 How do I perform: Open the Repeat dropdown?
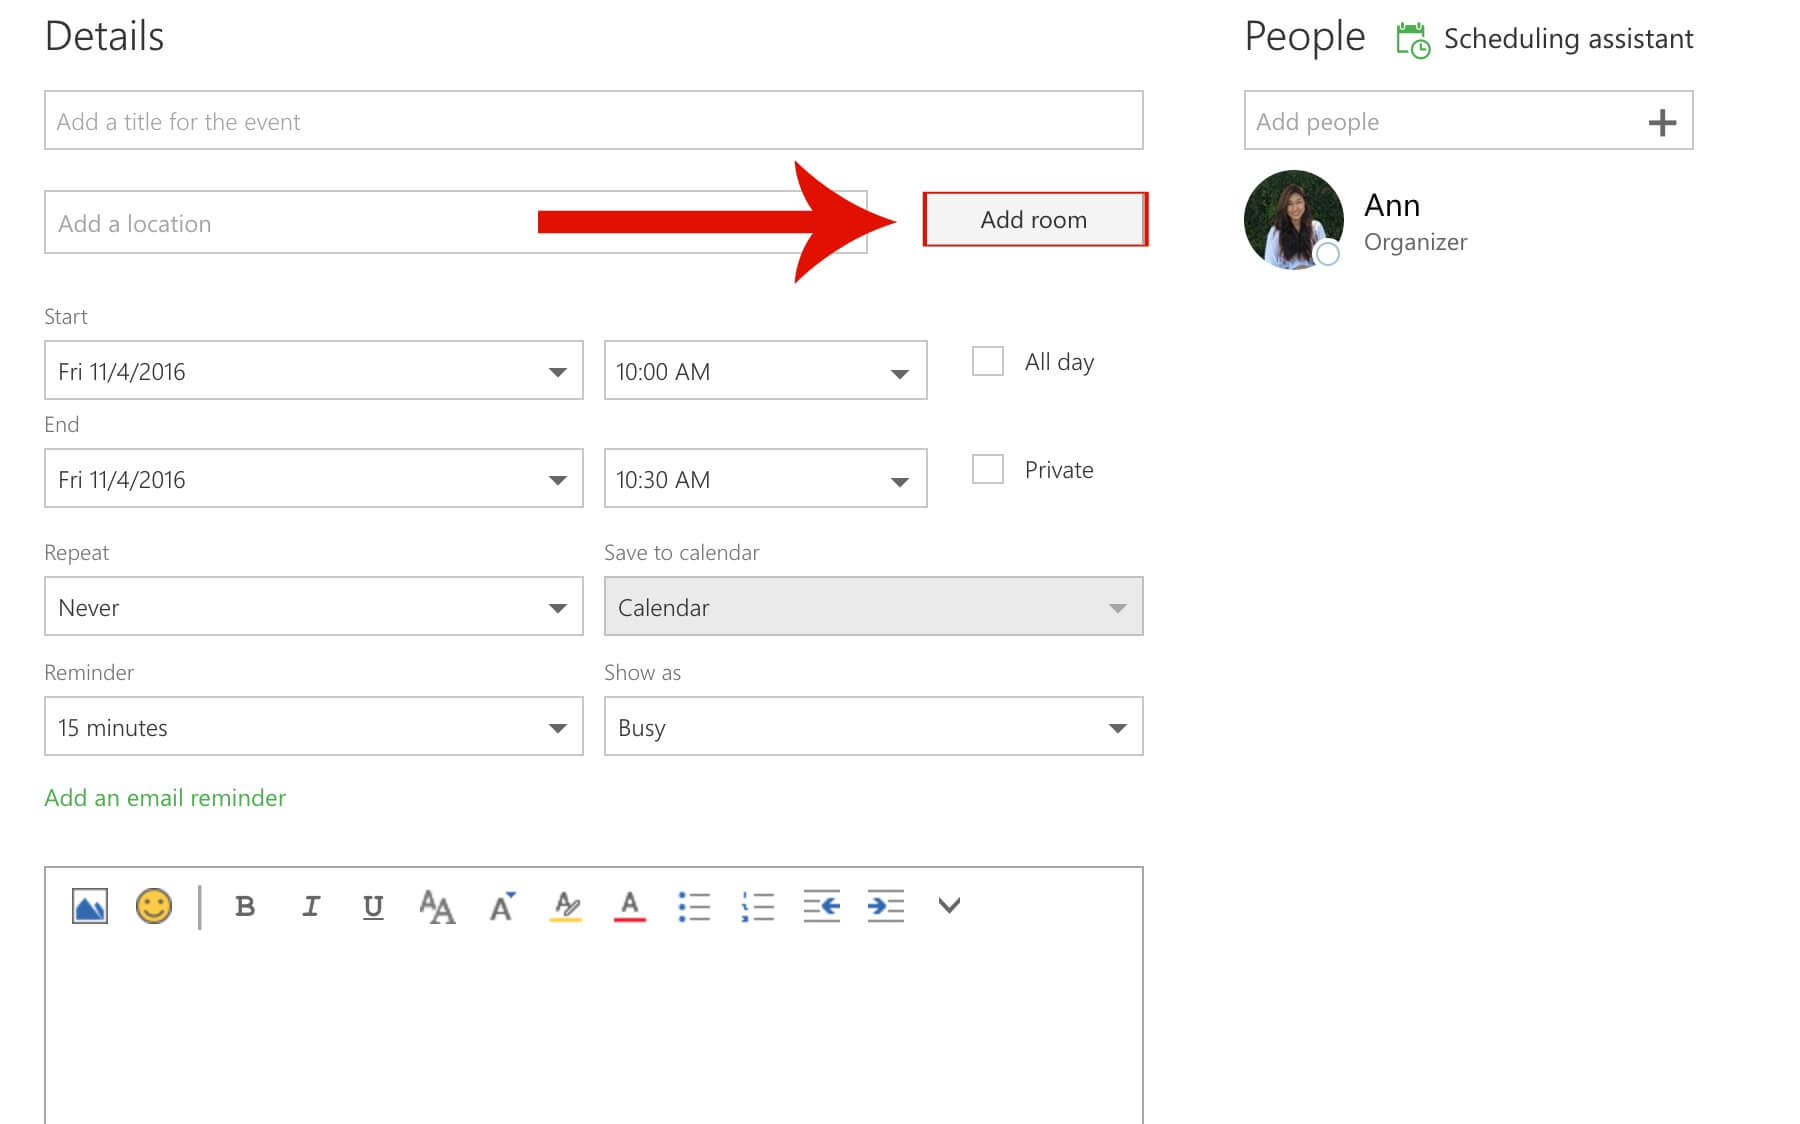point(313,606)
